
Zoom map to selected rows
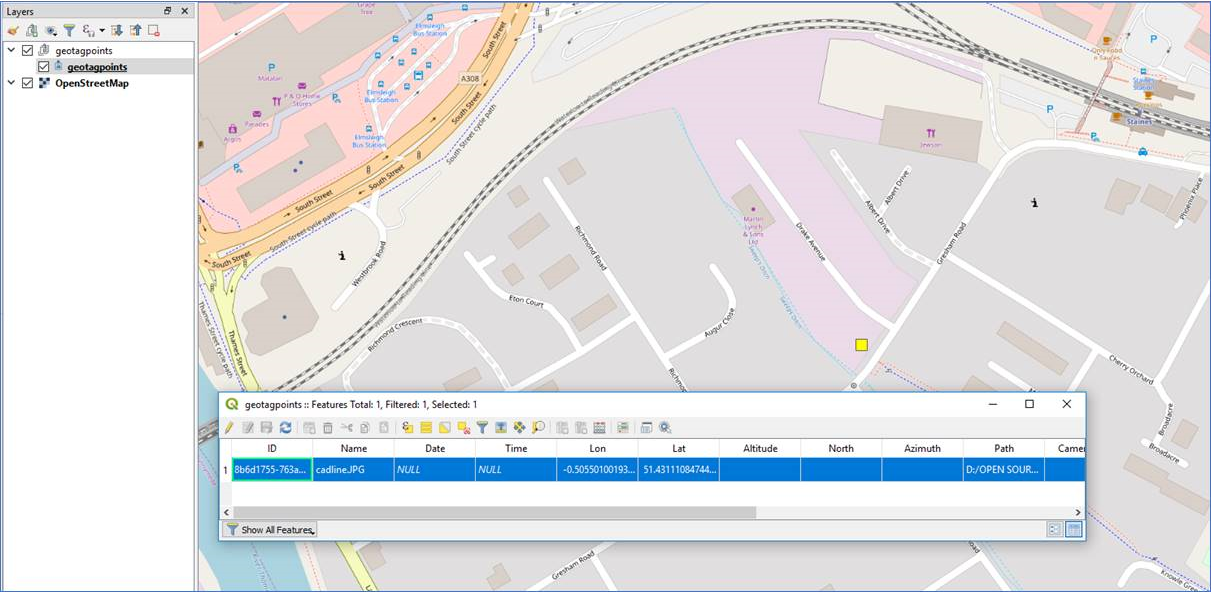click(x=540, y=428)
